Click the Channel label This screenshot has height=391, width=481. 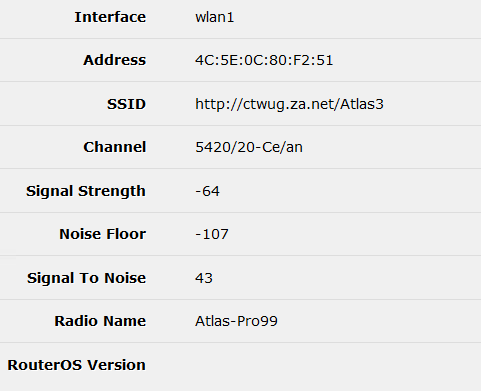(115, 147)
